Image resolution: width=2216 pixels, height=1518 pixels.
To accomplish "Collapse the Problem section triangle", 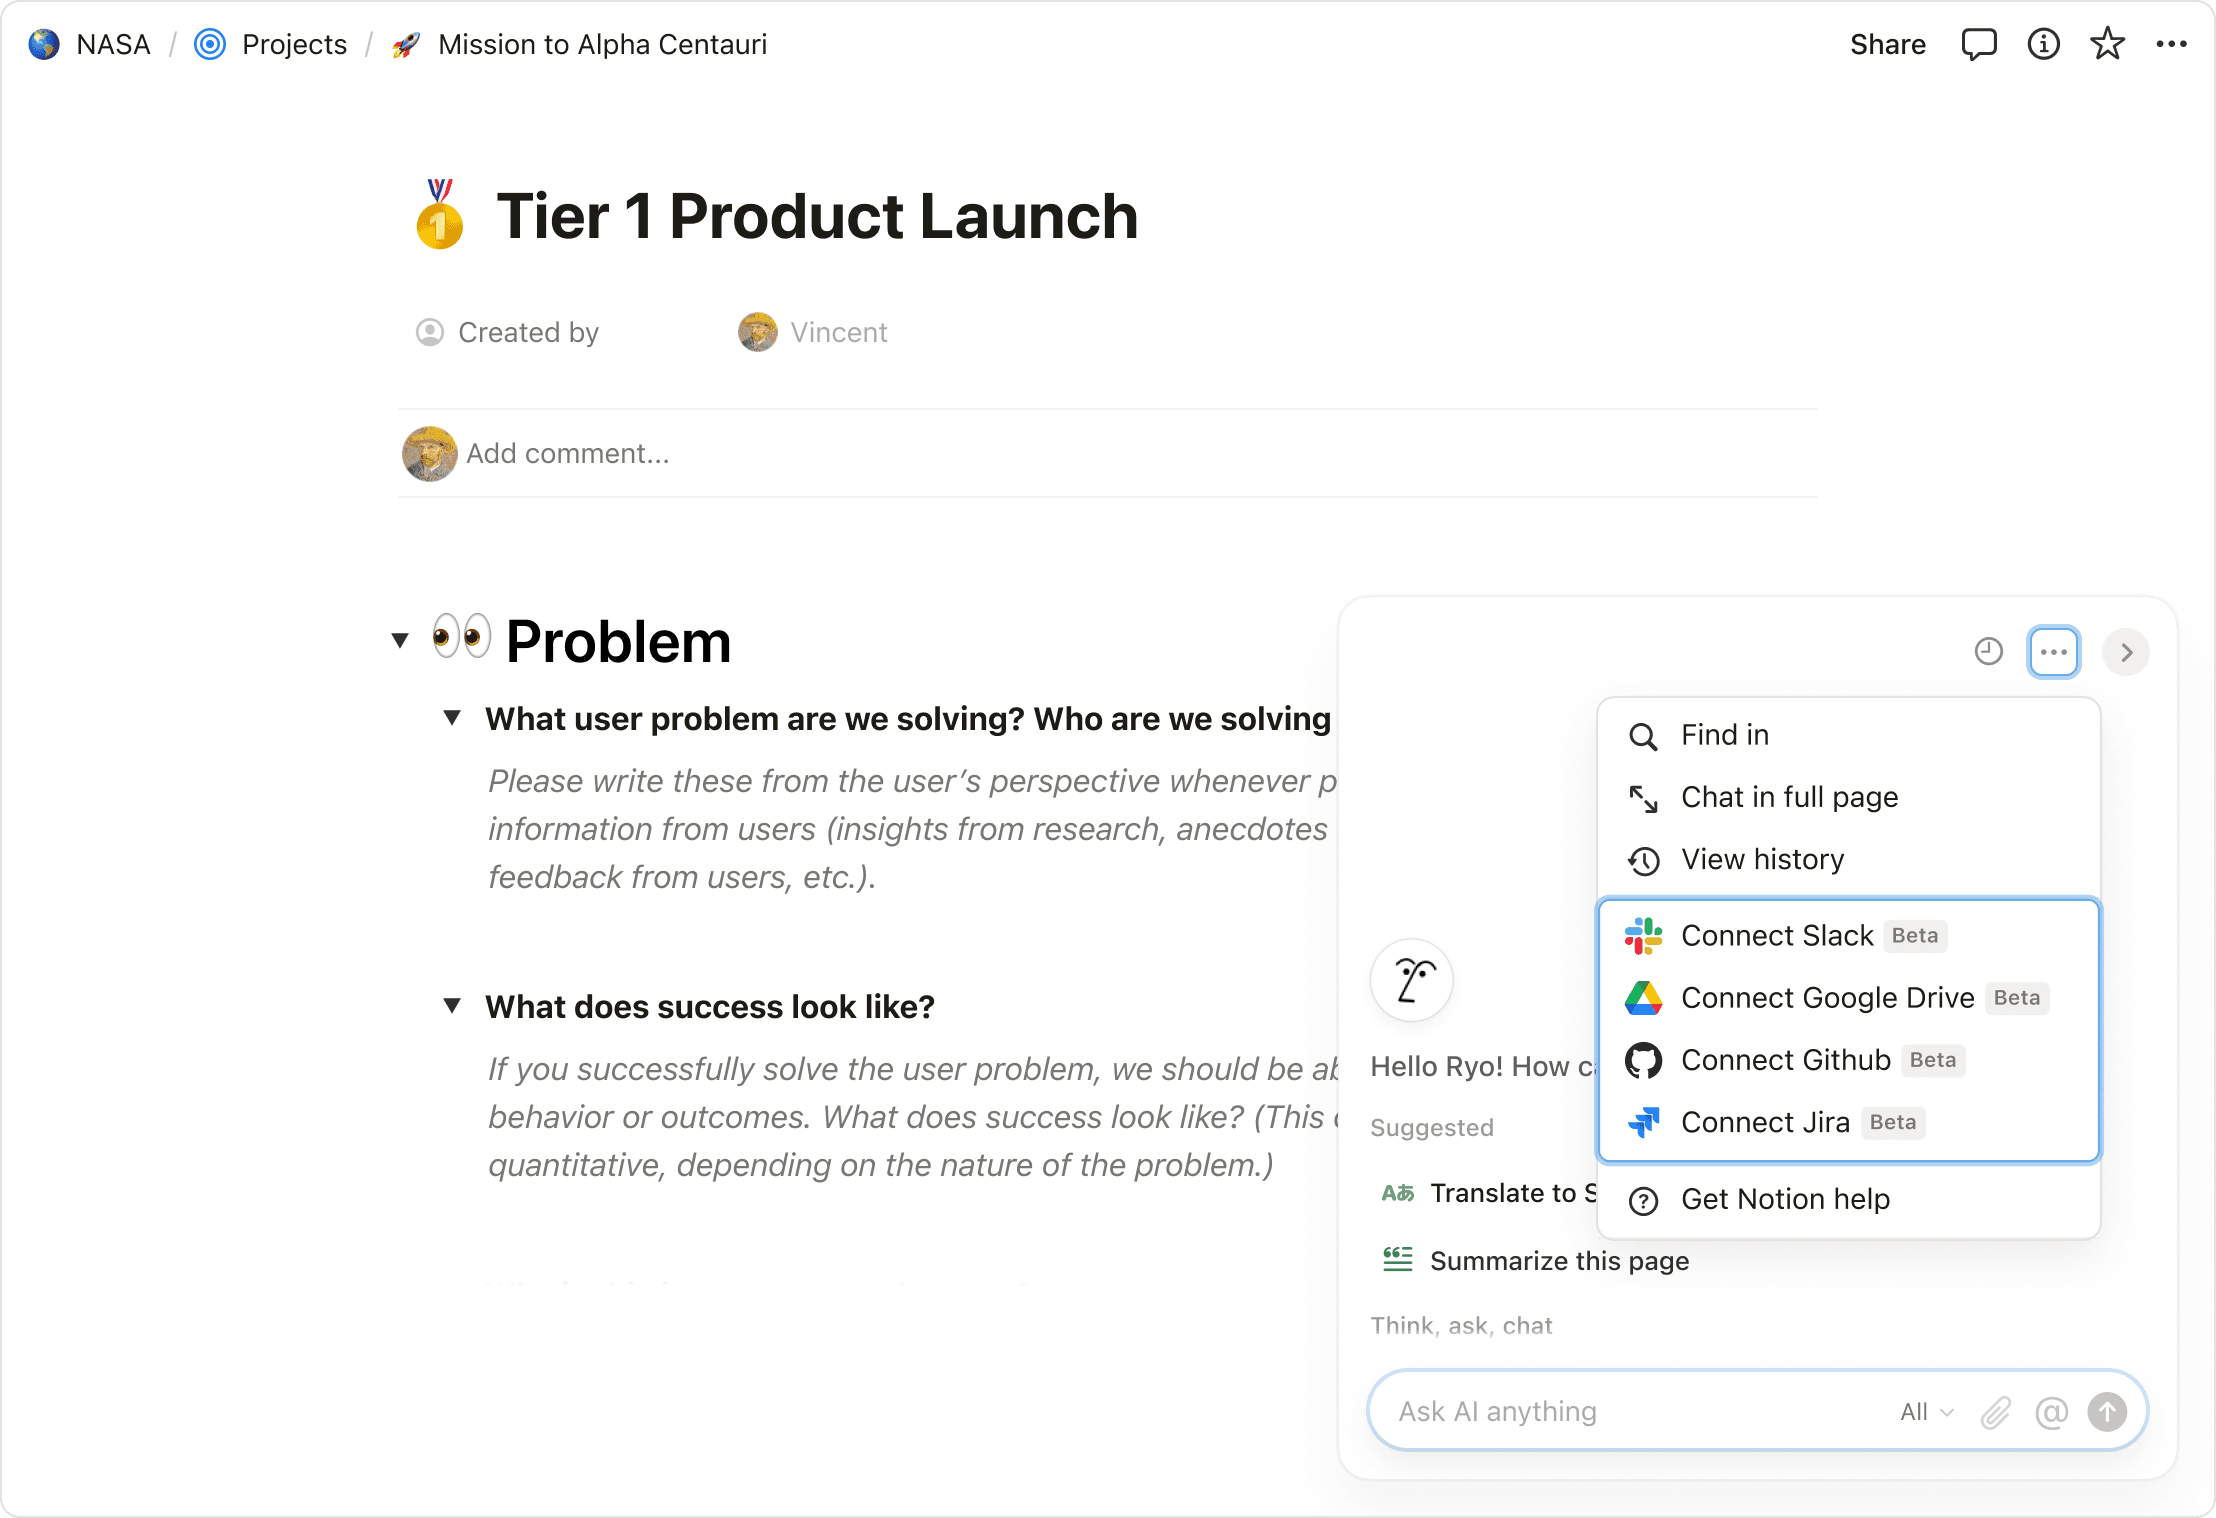I will tap(399, 640).
